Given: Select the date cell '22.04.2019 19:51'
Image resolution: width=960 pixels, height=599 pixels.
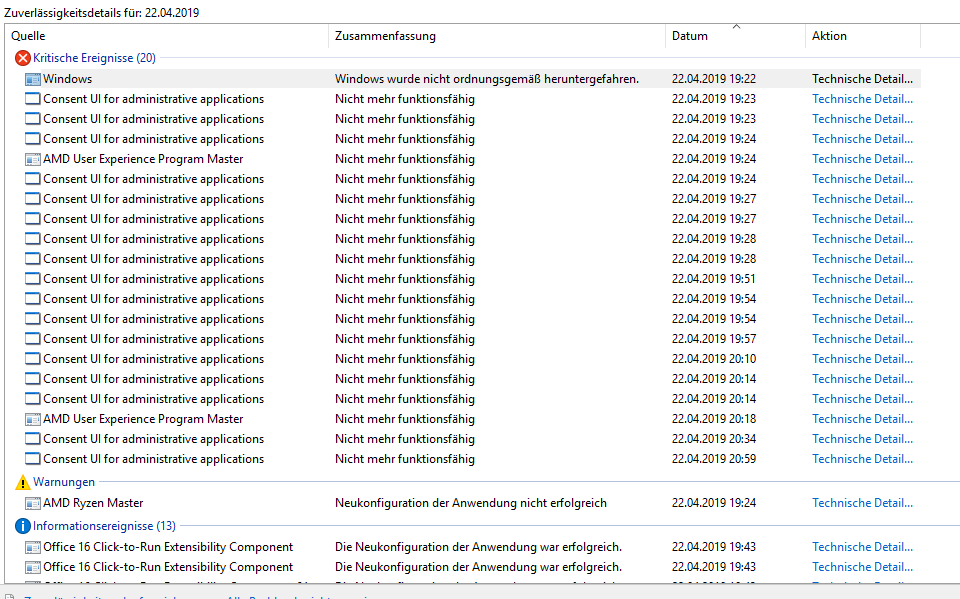Looking at the screenshot, I should pyautogui.click(x=714, y=279).
